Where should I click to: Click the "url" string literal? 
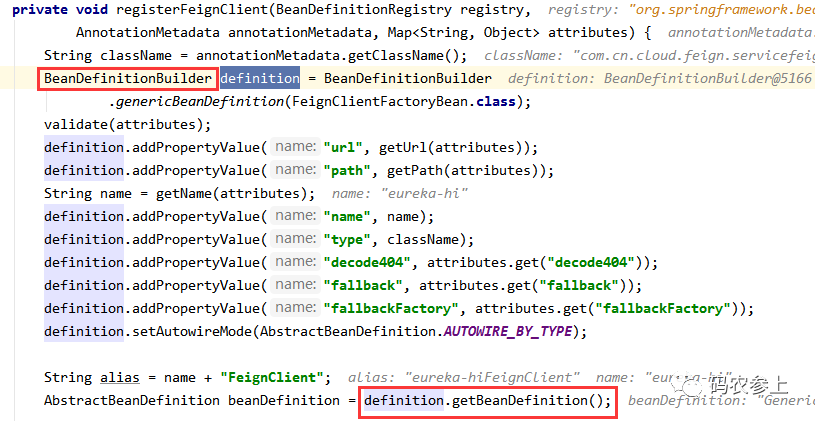tap(342, 147)
